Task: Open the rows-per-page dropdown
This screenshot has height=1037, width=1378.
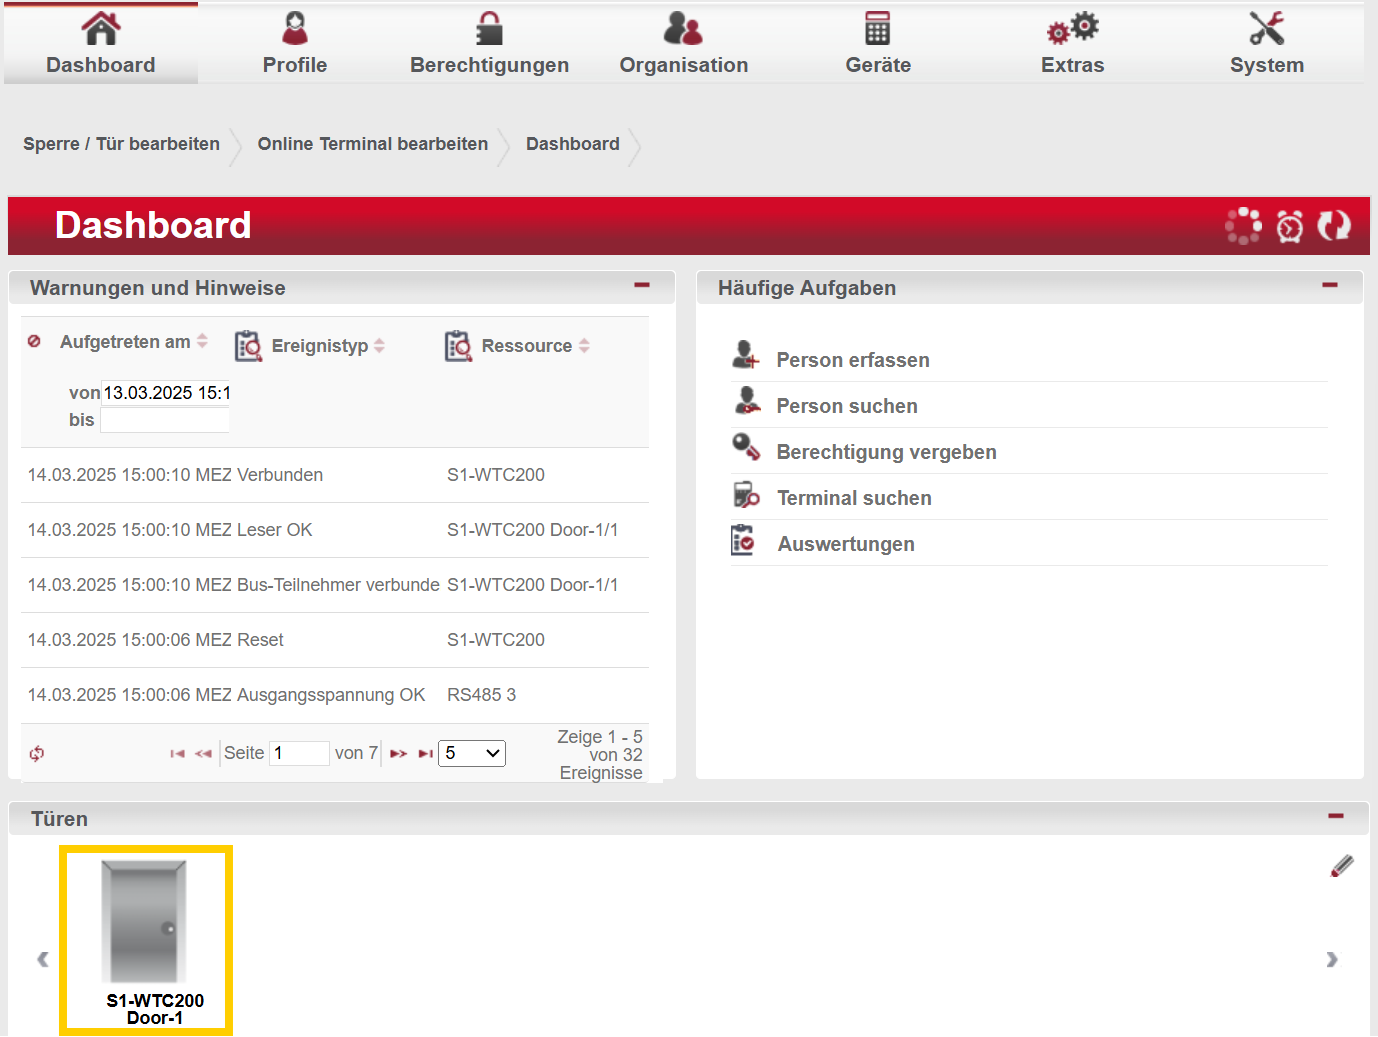Action: click(472, 753)
